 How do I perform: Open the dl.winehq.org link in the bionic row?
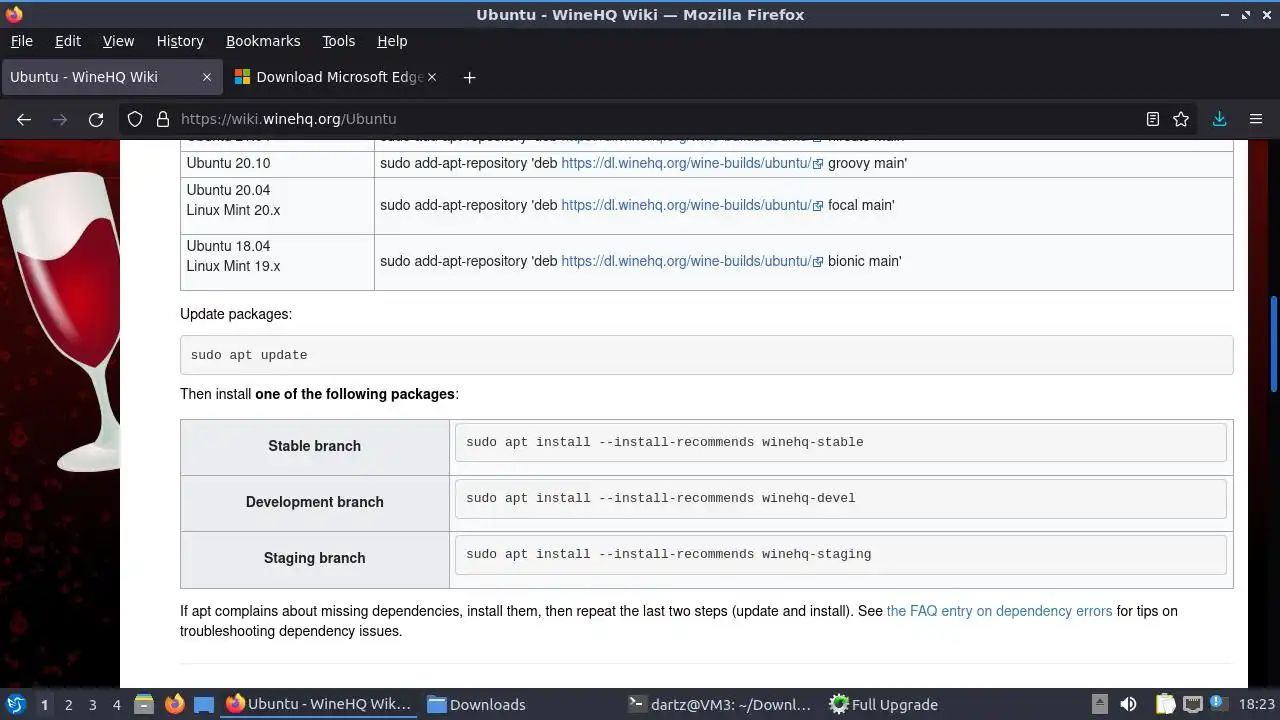[686, 261]
